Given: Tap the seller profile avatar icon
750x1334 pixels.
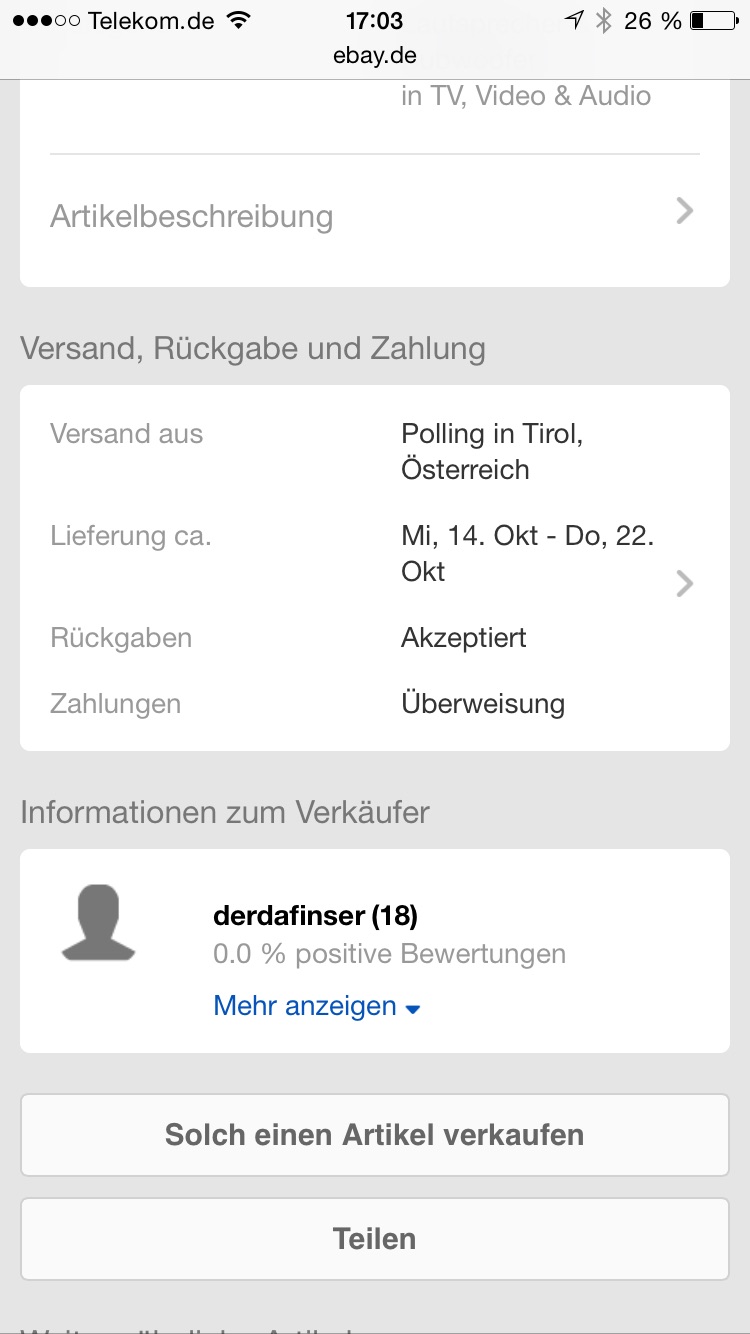Looking at the screenshot, I should click(98, 924).
